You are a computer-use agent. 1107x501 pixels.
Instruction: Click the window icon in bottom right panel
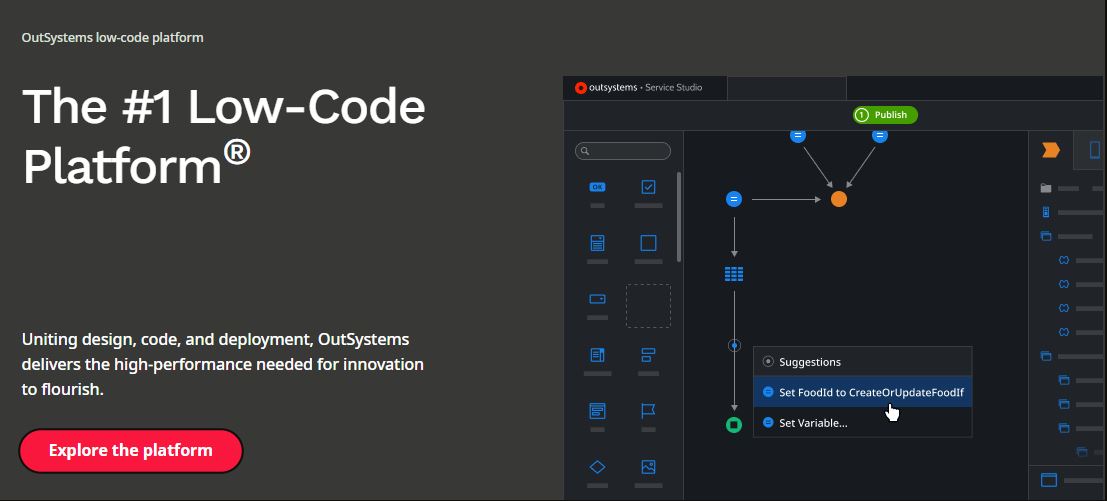point(1049,480)
